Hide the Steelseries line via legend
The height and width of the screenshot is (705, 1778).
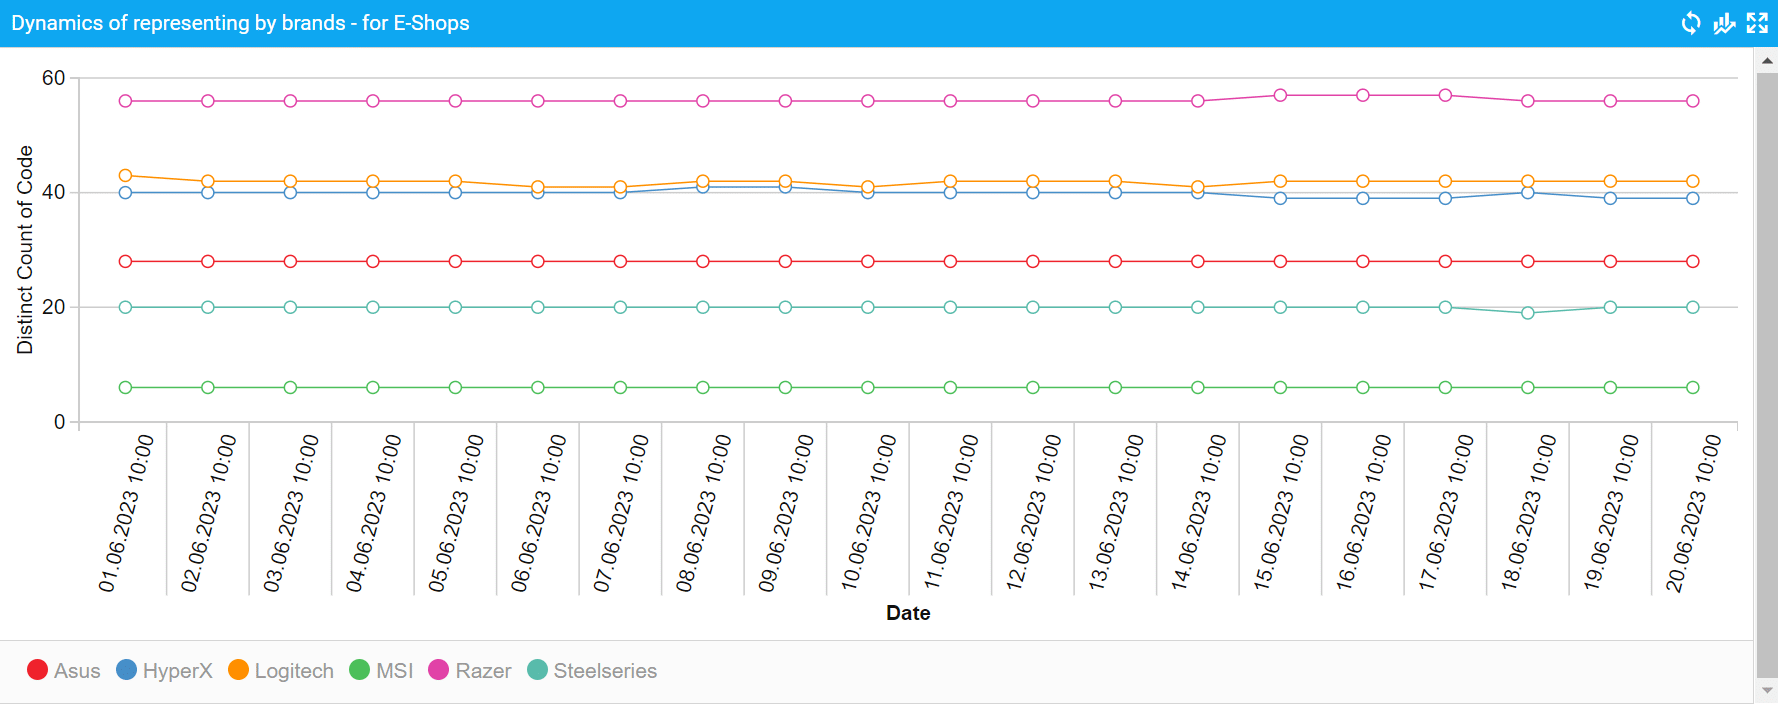pyautogui.click(x=592, y=671)
